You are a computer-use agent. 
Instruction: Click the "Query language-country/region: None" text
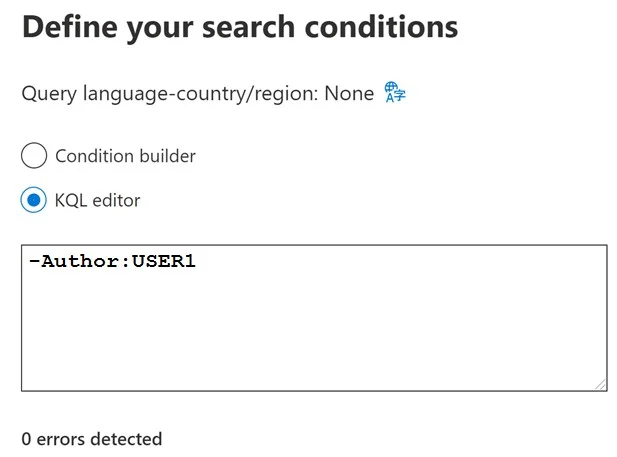pyautogui.click(x=198, y=94)
